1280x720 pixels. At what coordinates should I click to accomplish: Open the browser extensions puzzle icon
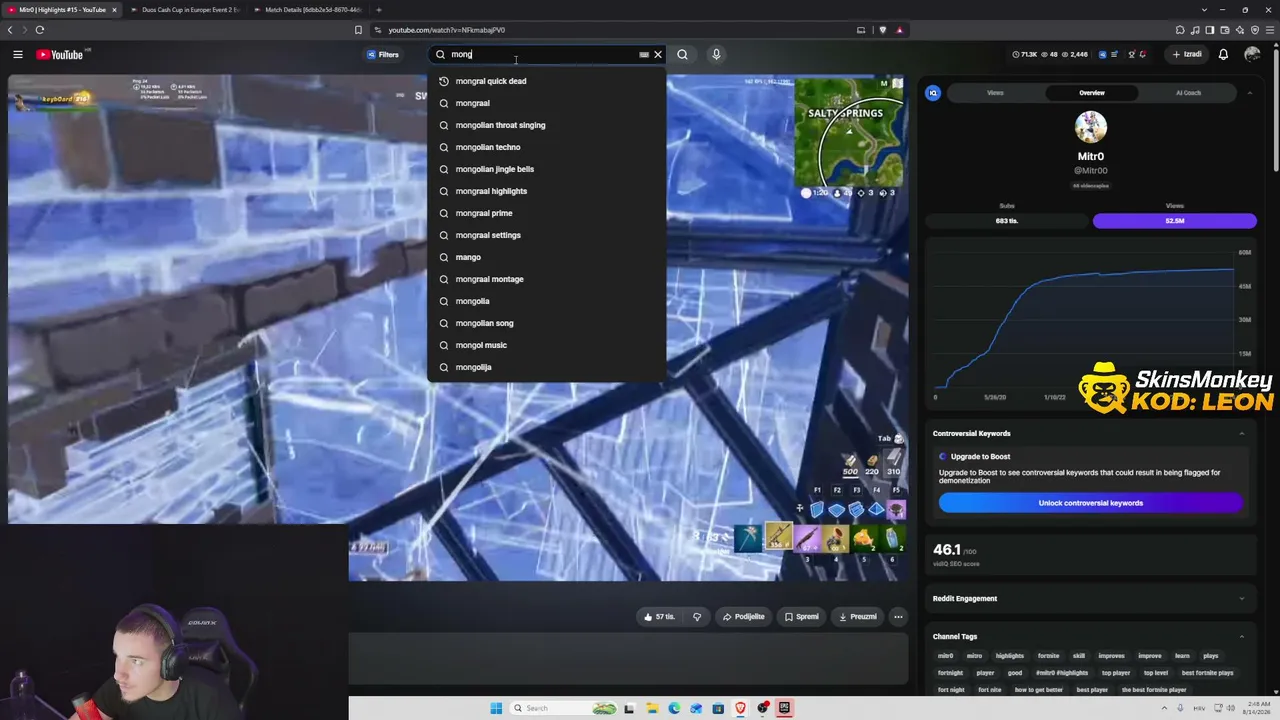click(1180, 30)
